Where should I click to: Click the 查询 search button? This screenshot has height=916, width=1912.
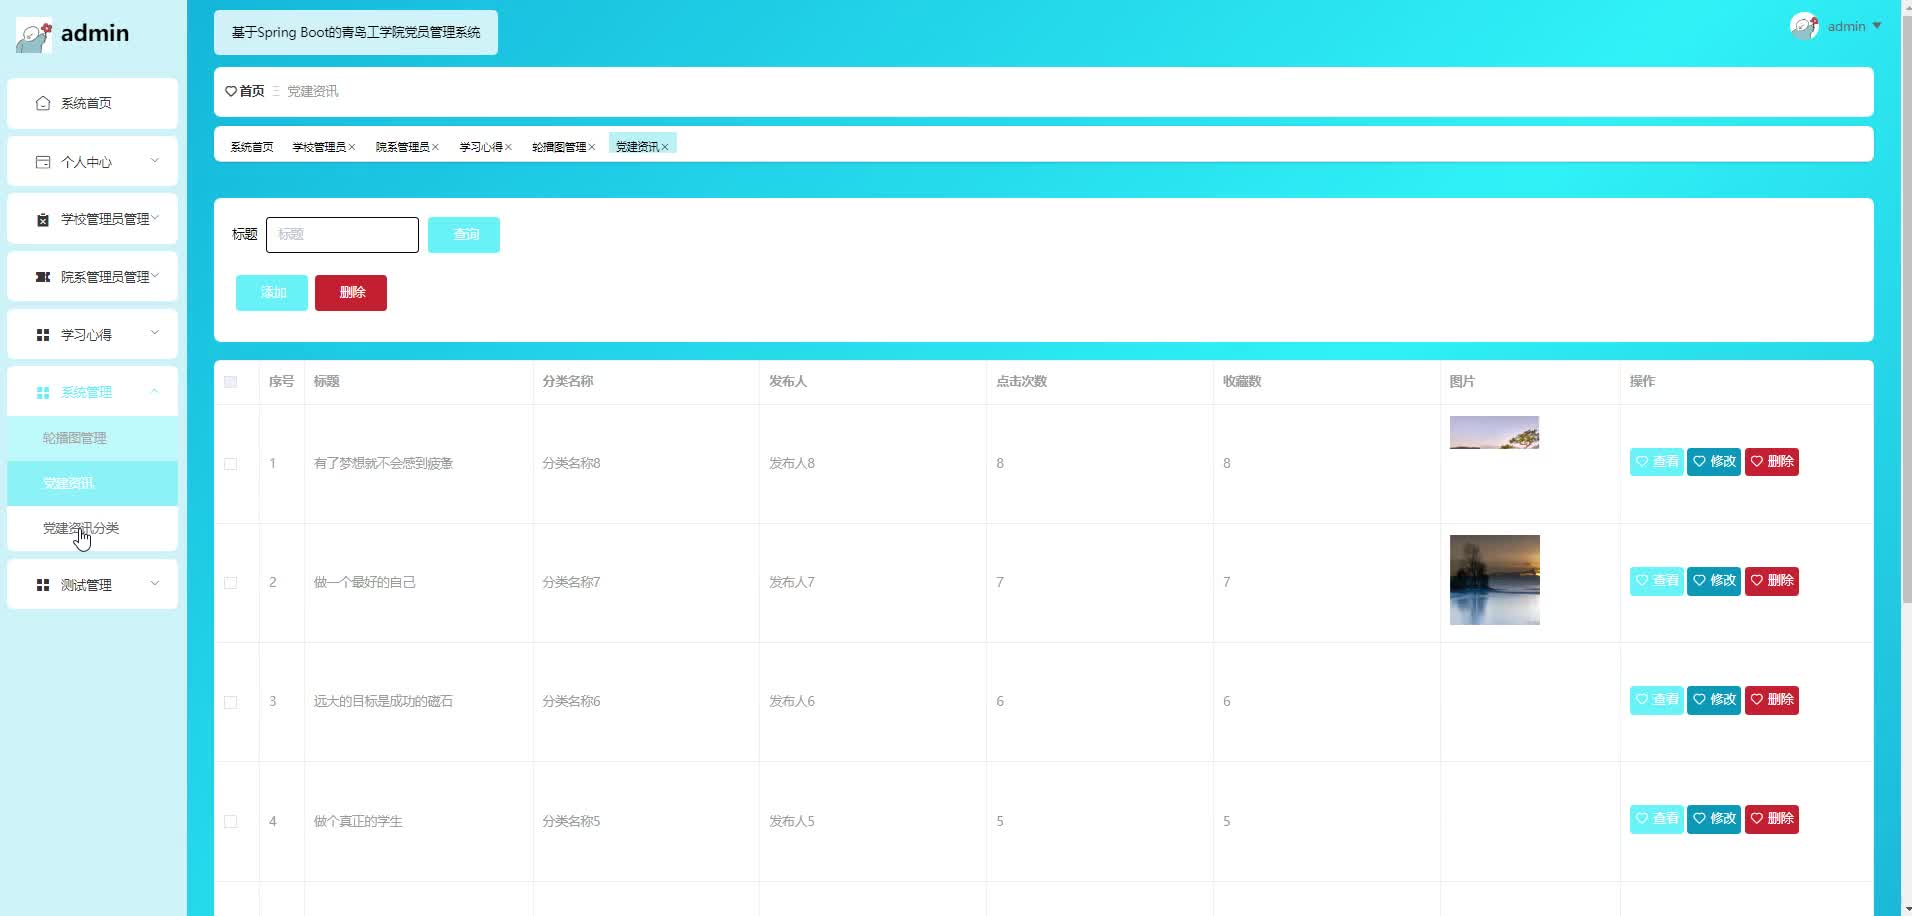464,235
